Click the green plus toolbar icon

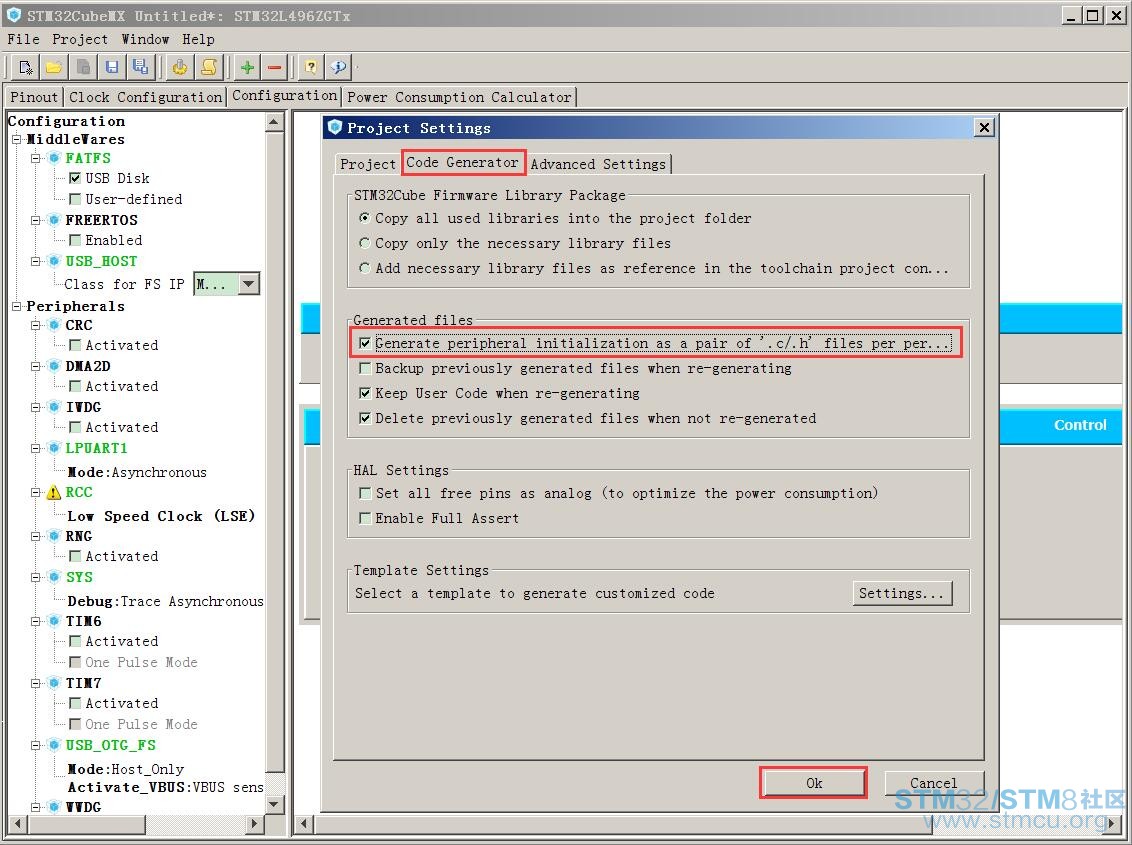248,68
